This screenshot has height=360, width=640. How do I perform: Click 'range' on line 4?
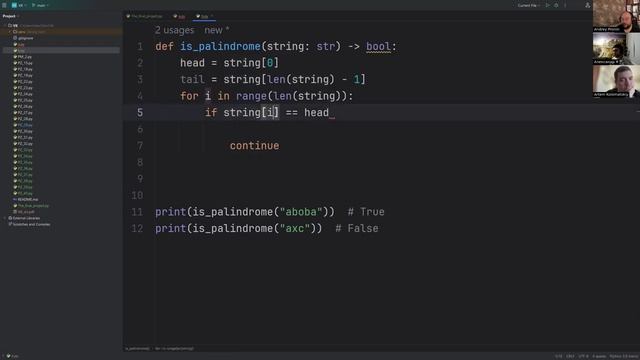pos(251,96)
